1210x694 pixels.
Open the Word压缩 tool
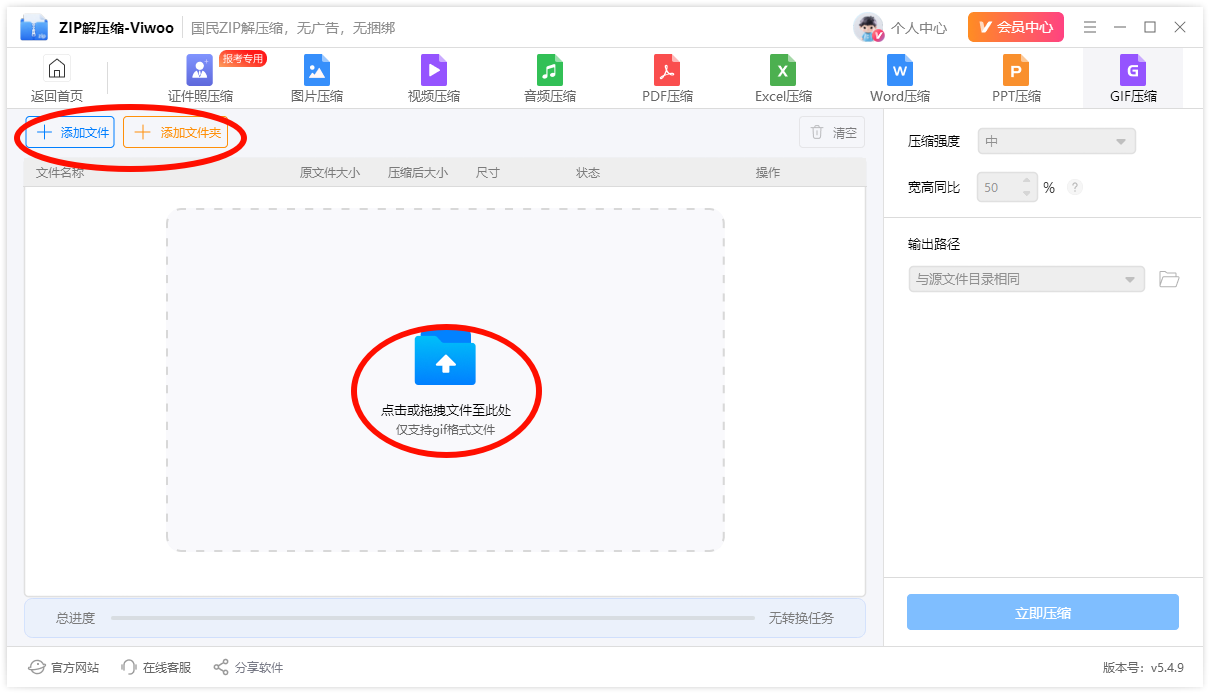click(900, 78)
